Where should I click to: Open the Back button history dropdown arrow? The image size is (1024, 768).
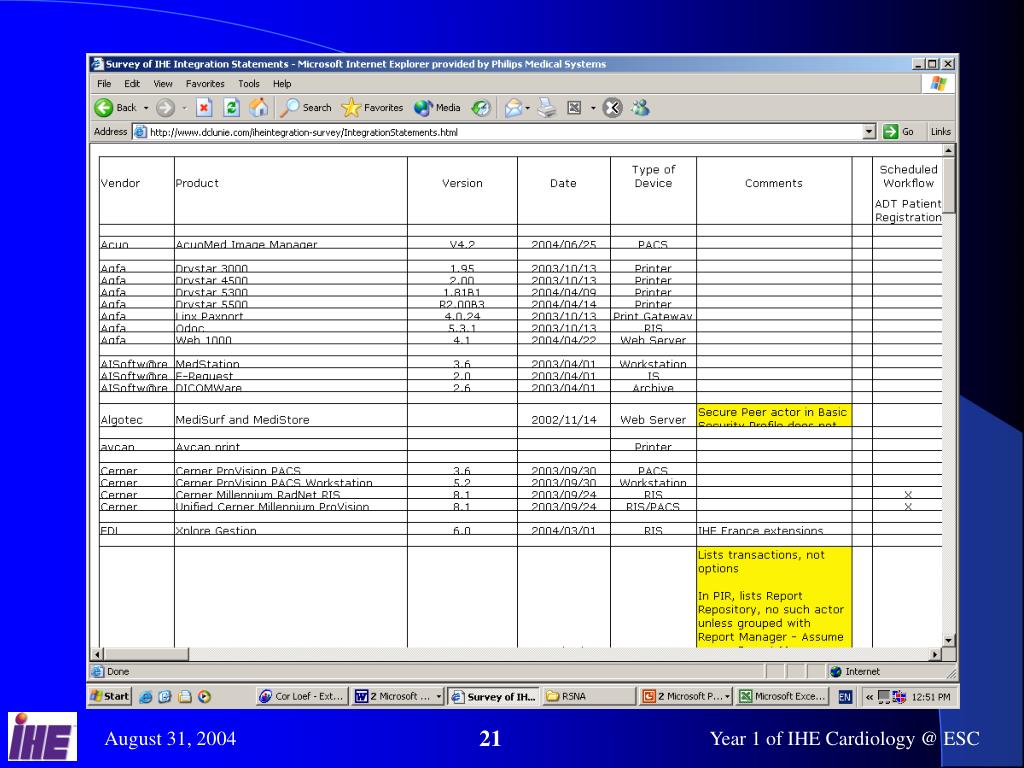pos(146,108)
